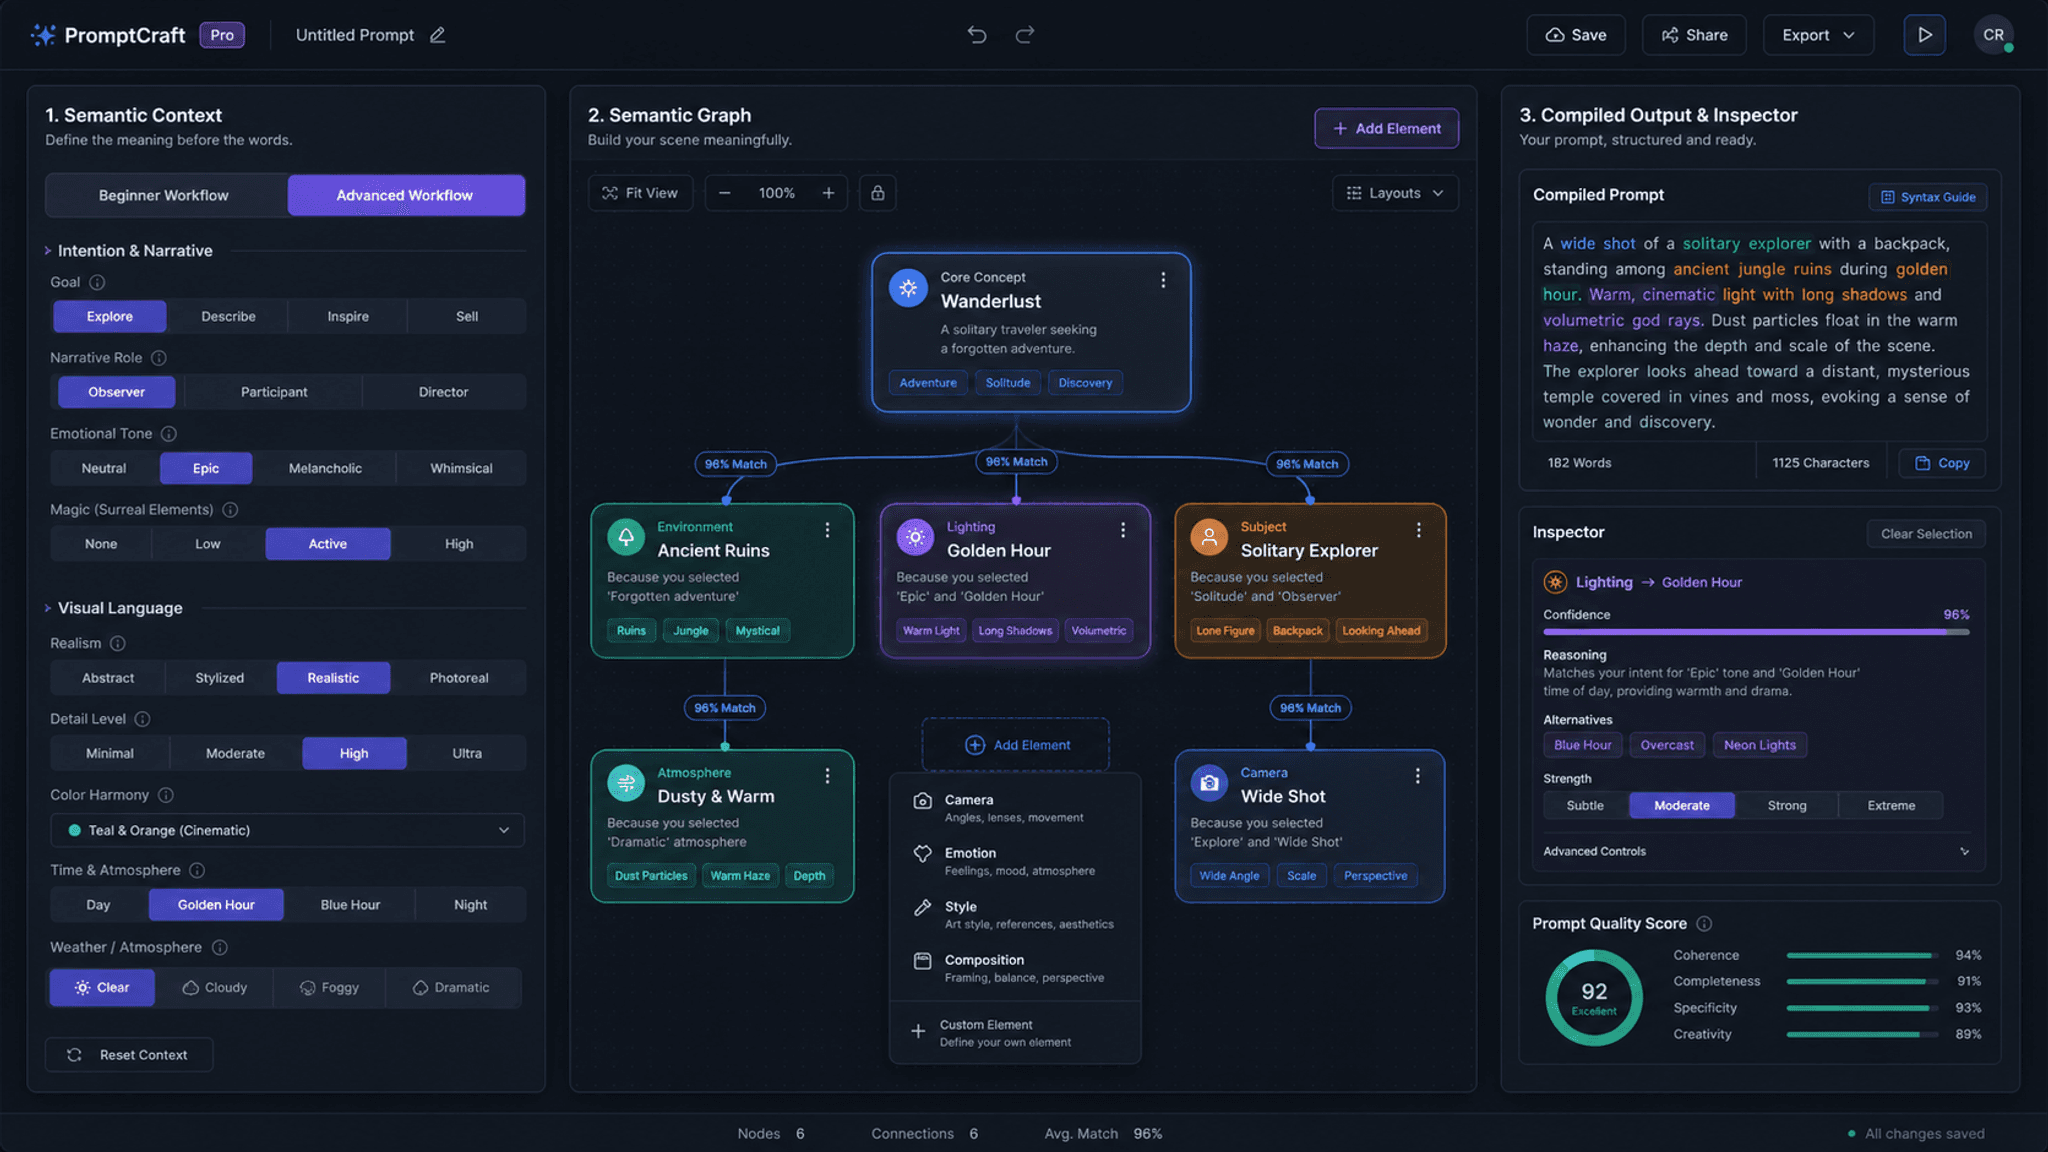Open the Layouts dropdown
This screenshot has width=2048, height=1152.
pos(1395,193)
